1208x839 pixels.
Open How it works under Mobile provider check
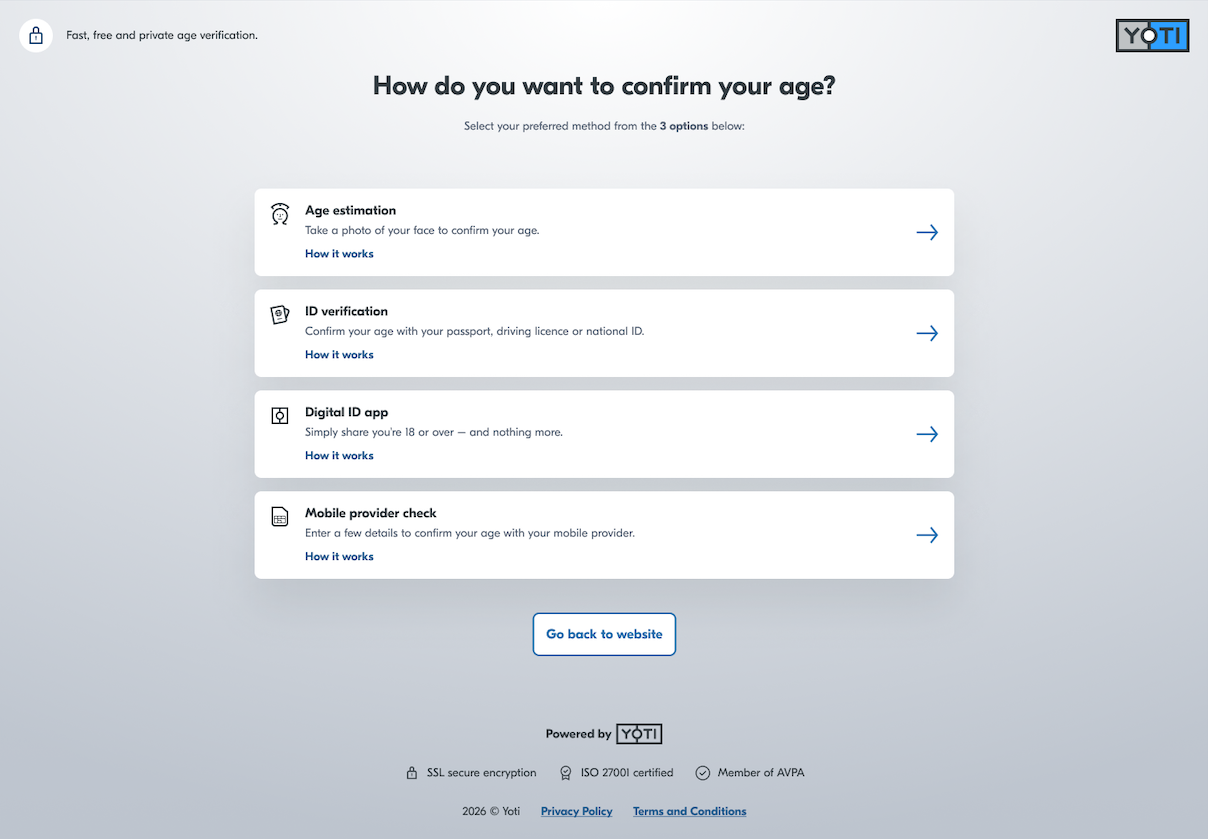(339, 556)
